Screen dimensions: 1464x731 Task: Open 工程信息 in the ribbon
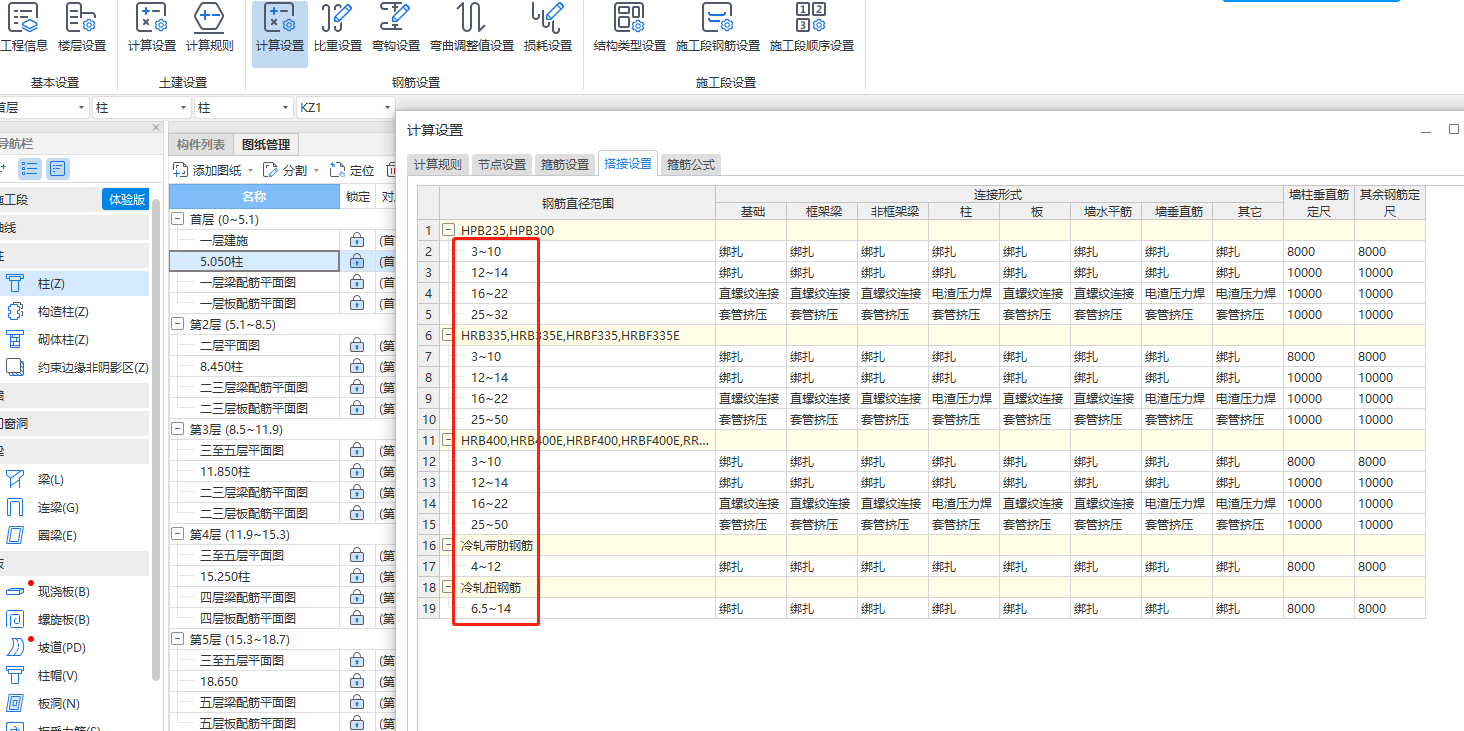pyautogui.click(x=23, y=28)
